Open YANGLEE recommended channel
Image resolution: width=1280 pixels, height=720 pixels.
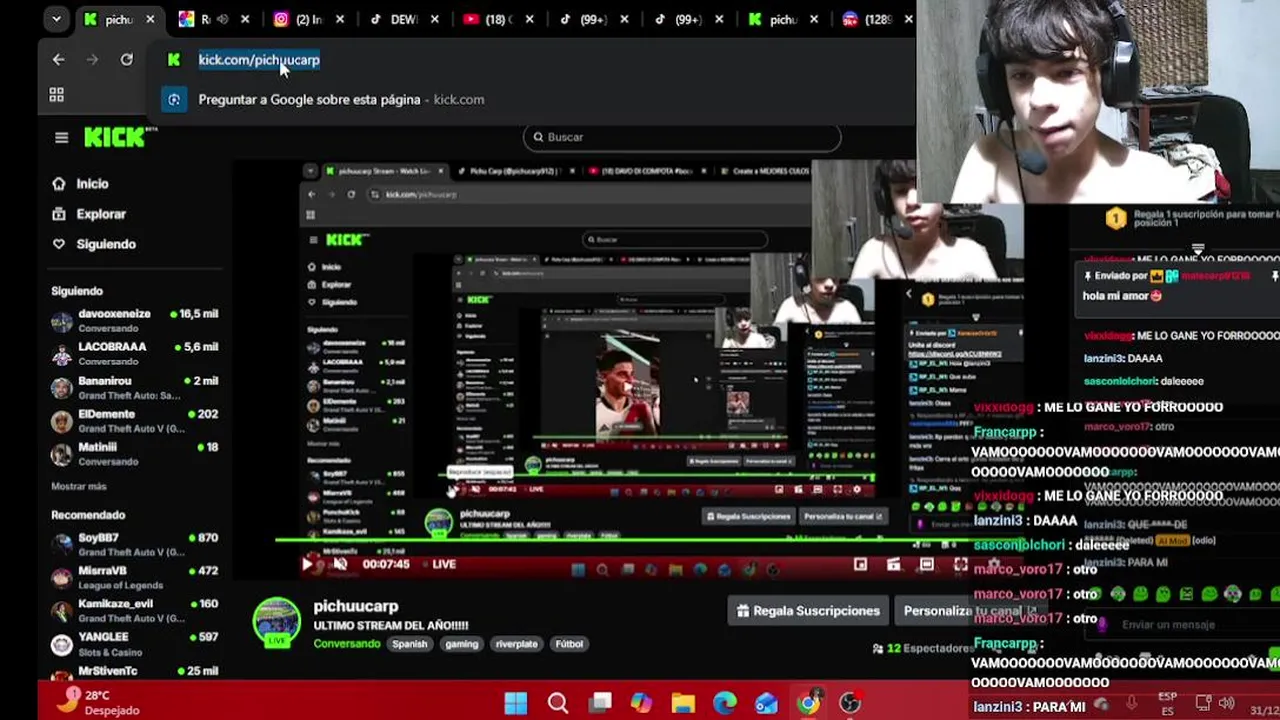pos(134,643)
